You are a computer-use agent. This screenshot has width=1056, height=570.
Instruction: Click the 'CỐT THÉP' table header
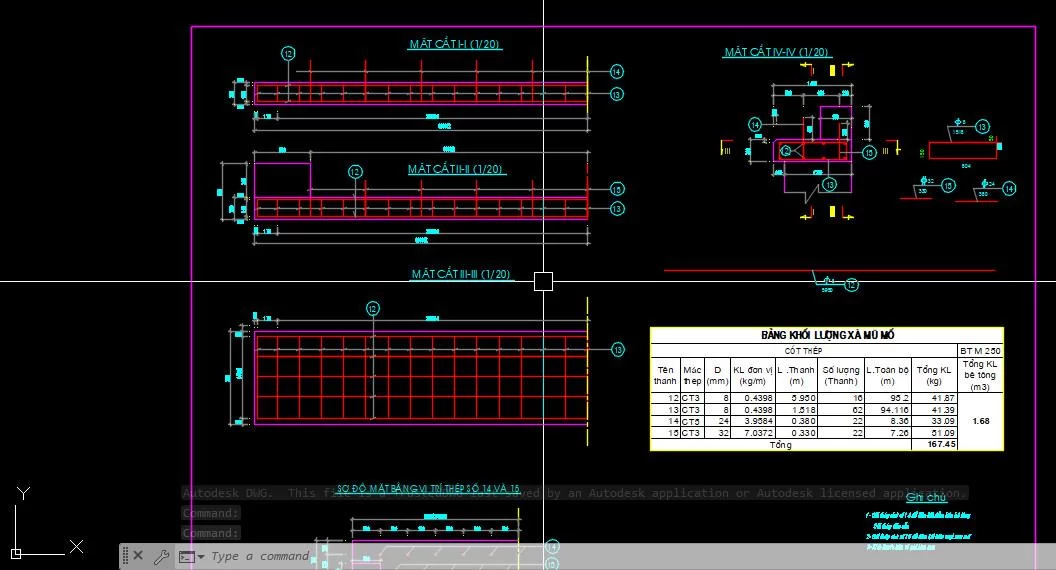(803, 350)
